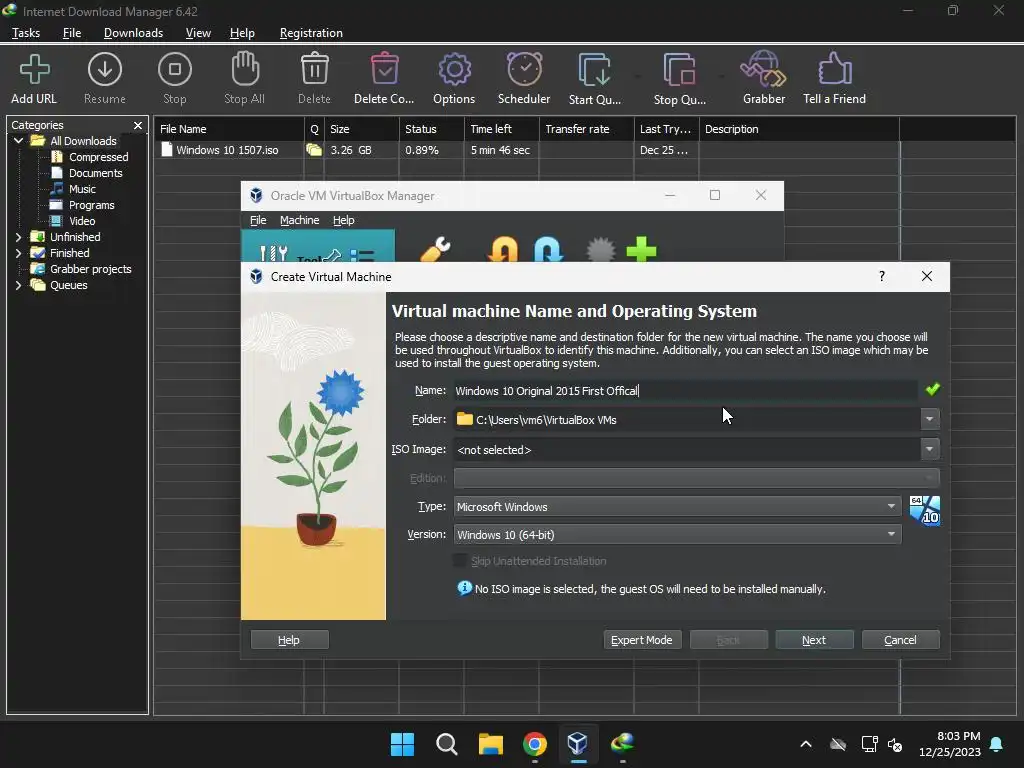The image size is (1024, 768).
Task: Open the Scheduler clock icon
Action: point(524,69)
